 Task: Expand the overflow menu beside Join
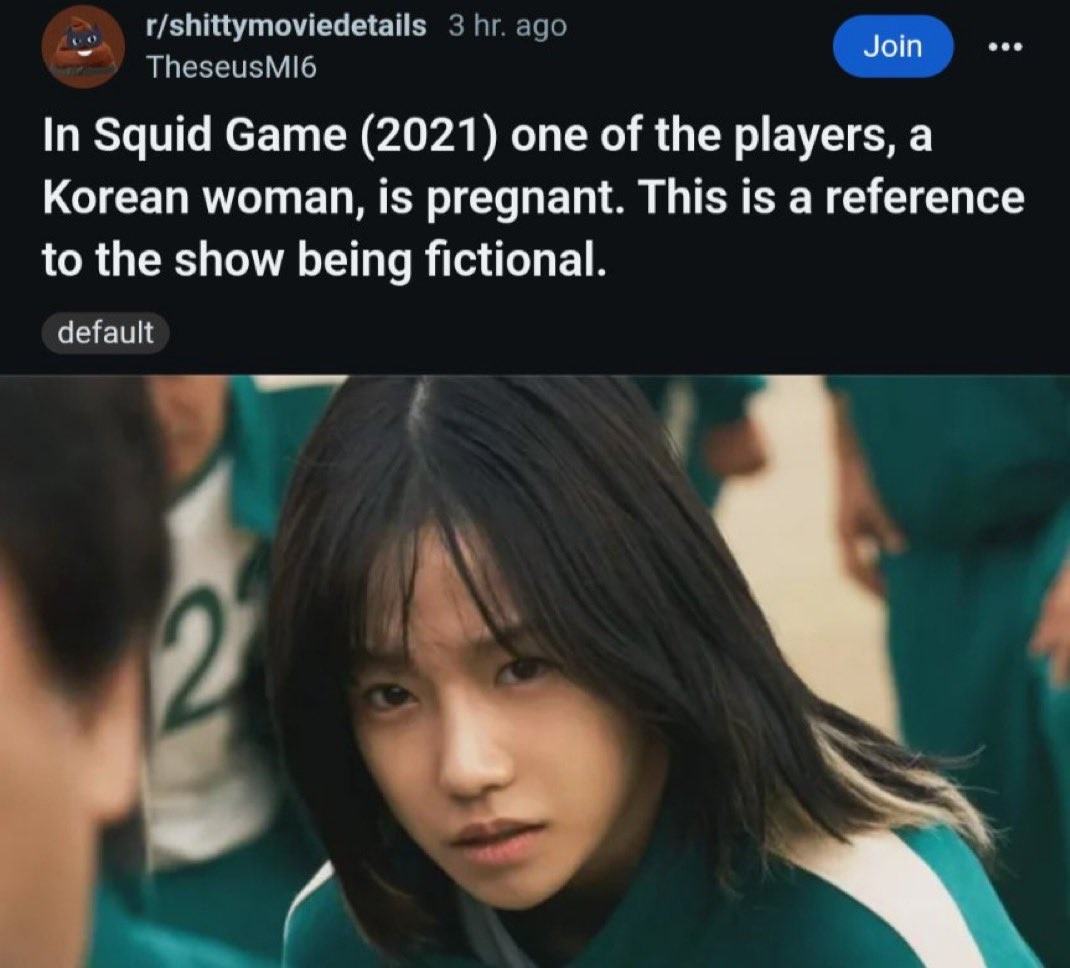click(1005, 47)
